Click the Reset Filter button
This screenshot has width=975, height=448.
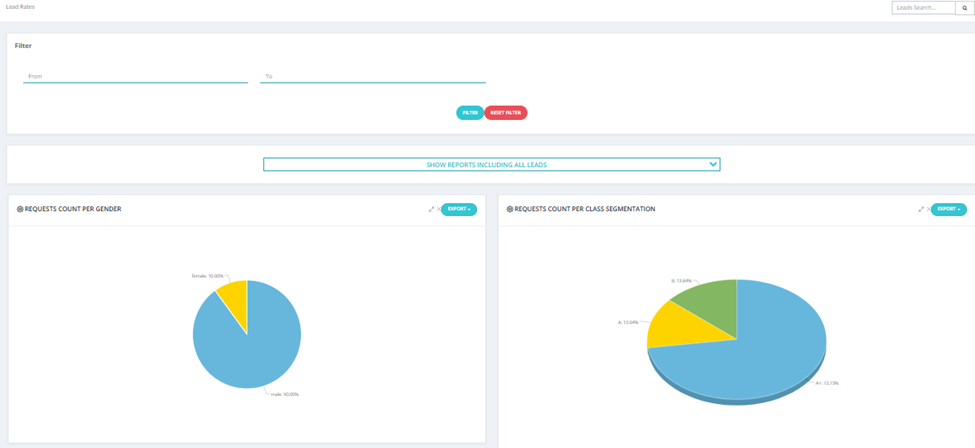pos(506,113)
